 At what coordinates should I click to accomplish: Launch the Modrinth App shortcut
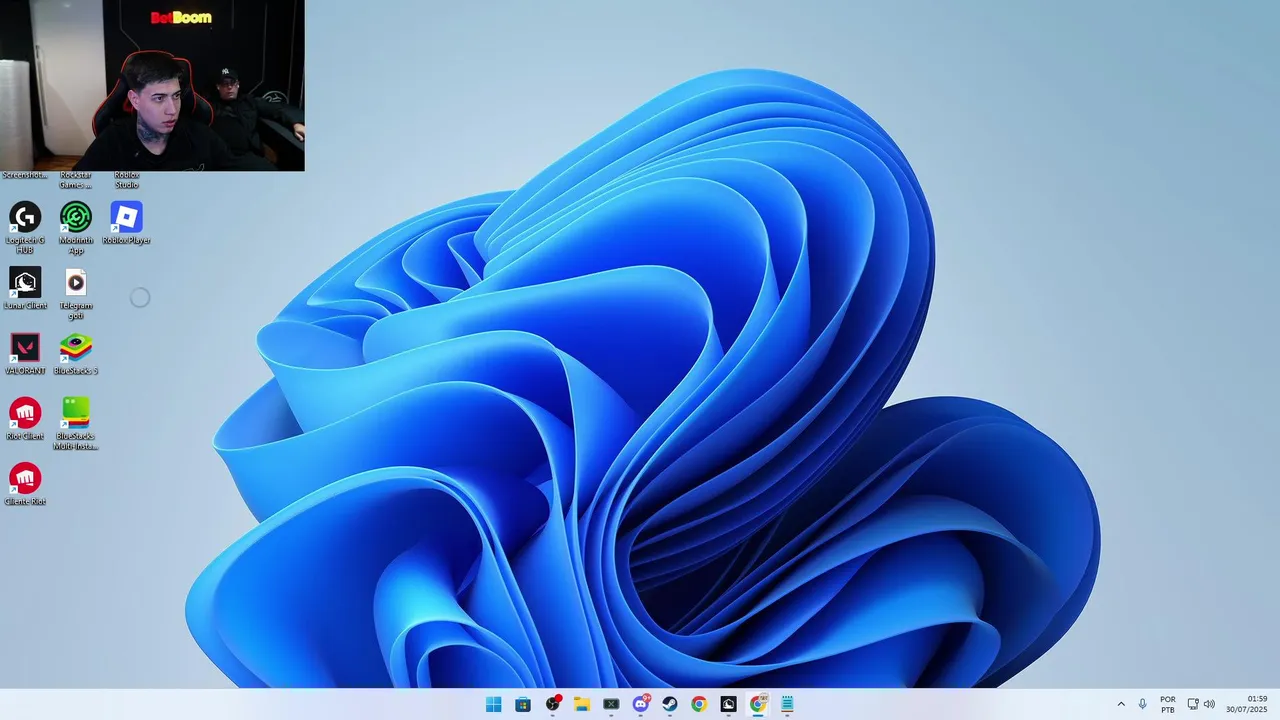pos(76,227)
